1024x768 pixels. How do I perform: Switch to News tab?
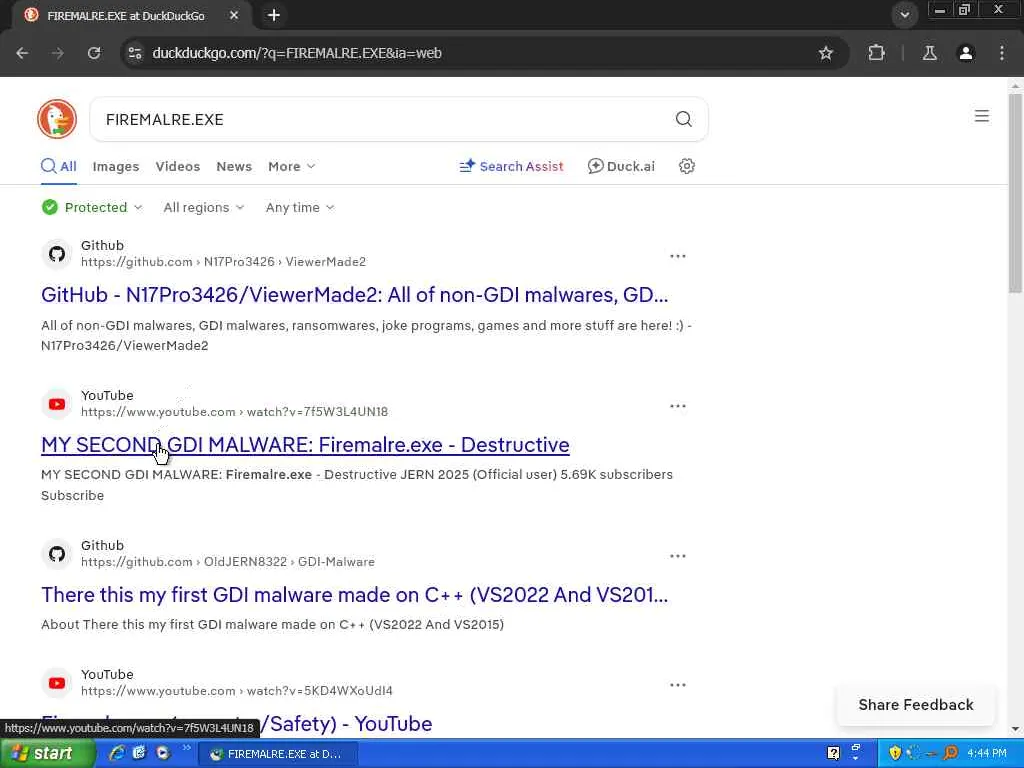pyautogui.click(x=234, y=167)
